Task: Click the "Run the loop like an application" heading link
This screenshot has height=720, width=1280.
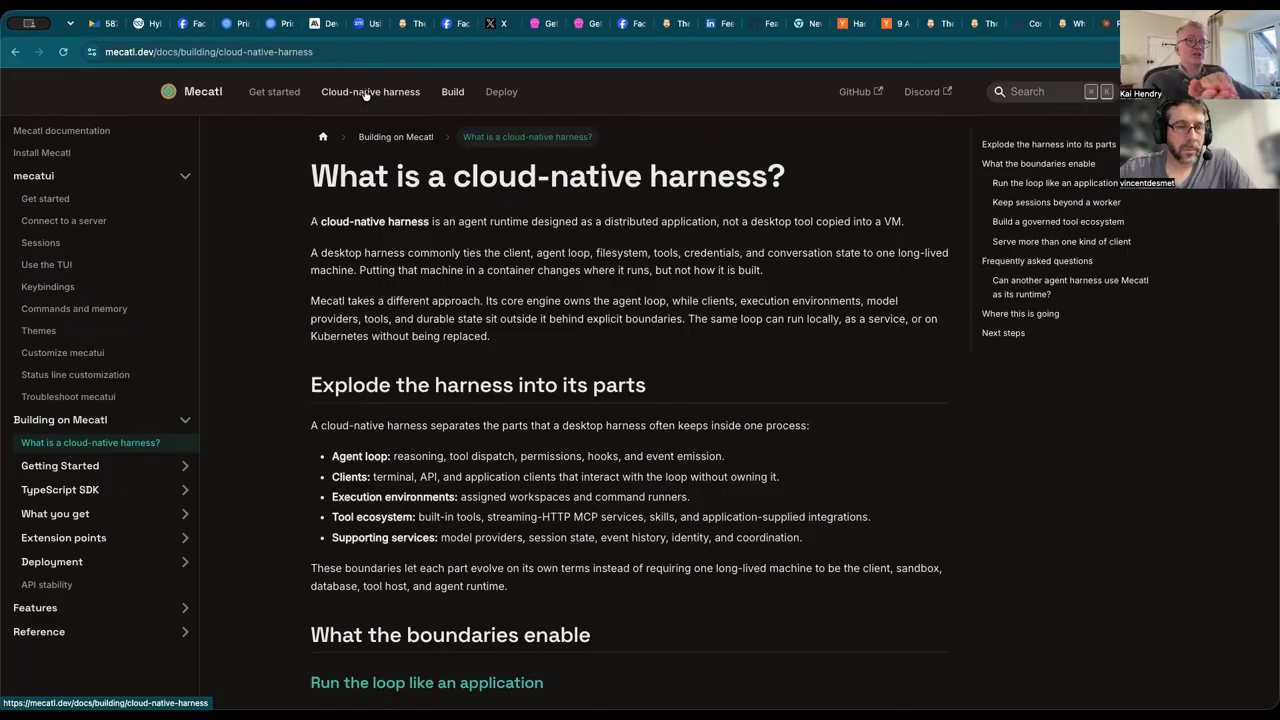Action: pyautogui.click(x=427, y=682)
